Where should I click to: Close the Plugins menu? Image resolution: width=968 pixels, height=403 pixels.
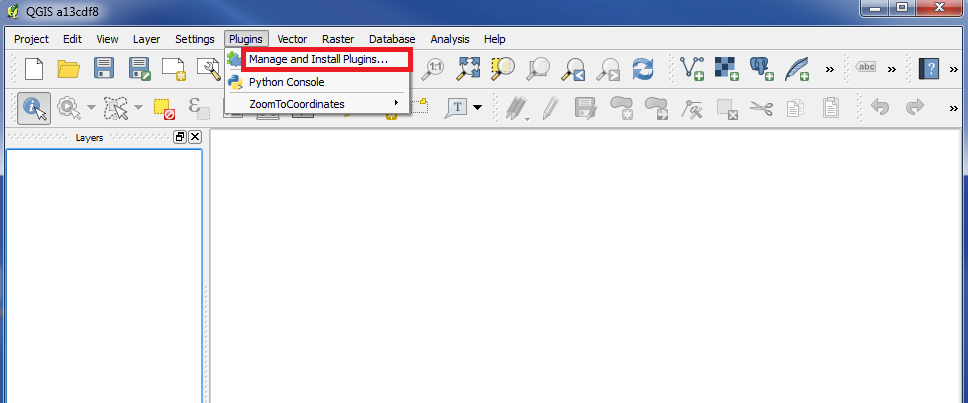point(246,39)
